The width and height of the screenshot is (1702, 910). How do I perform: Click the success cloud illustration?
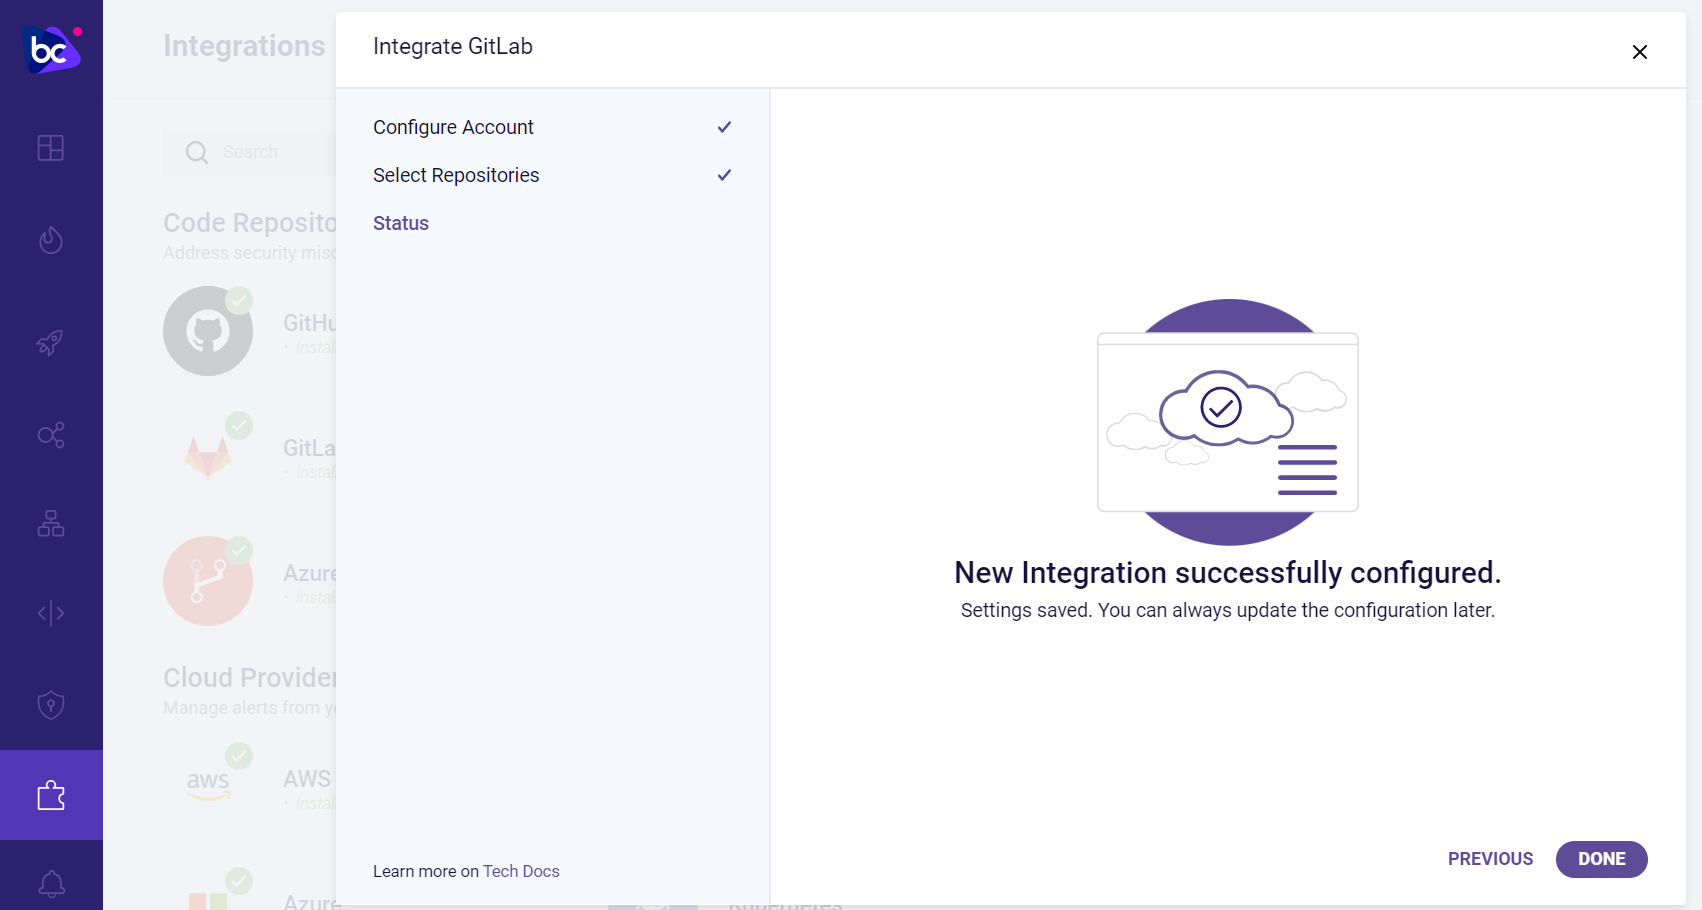1228,422
